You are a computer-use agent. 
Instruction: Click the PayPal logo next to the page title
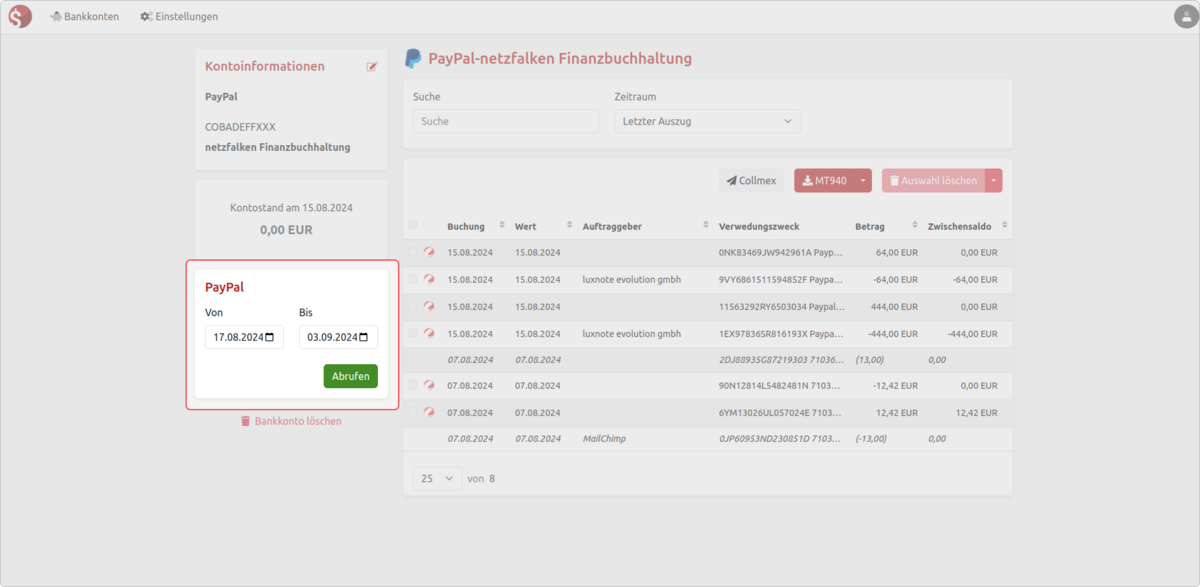413,59
